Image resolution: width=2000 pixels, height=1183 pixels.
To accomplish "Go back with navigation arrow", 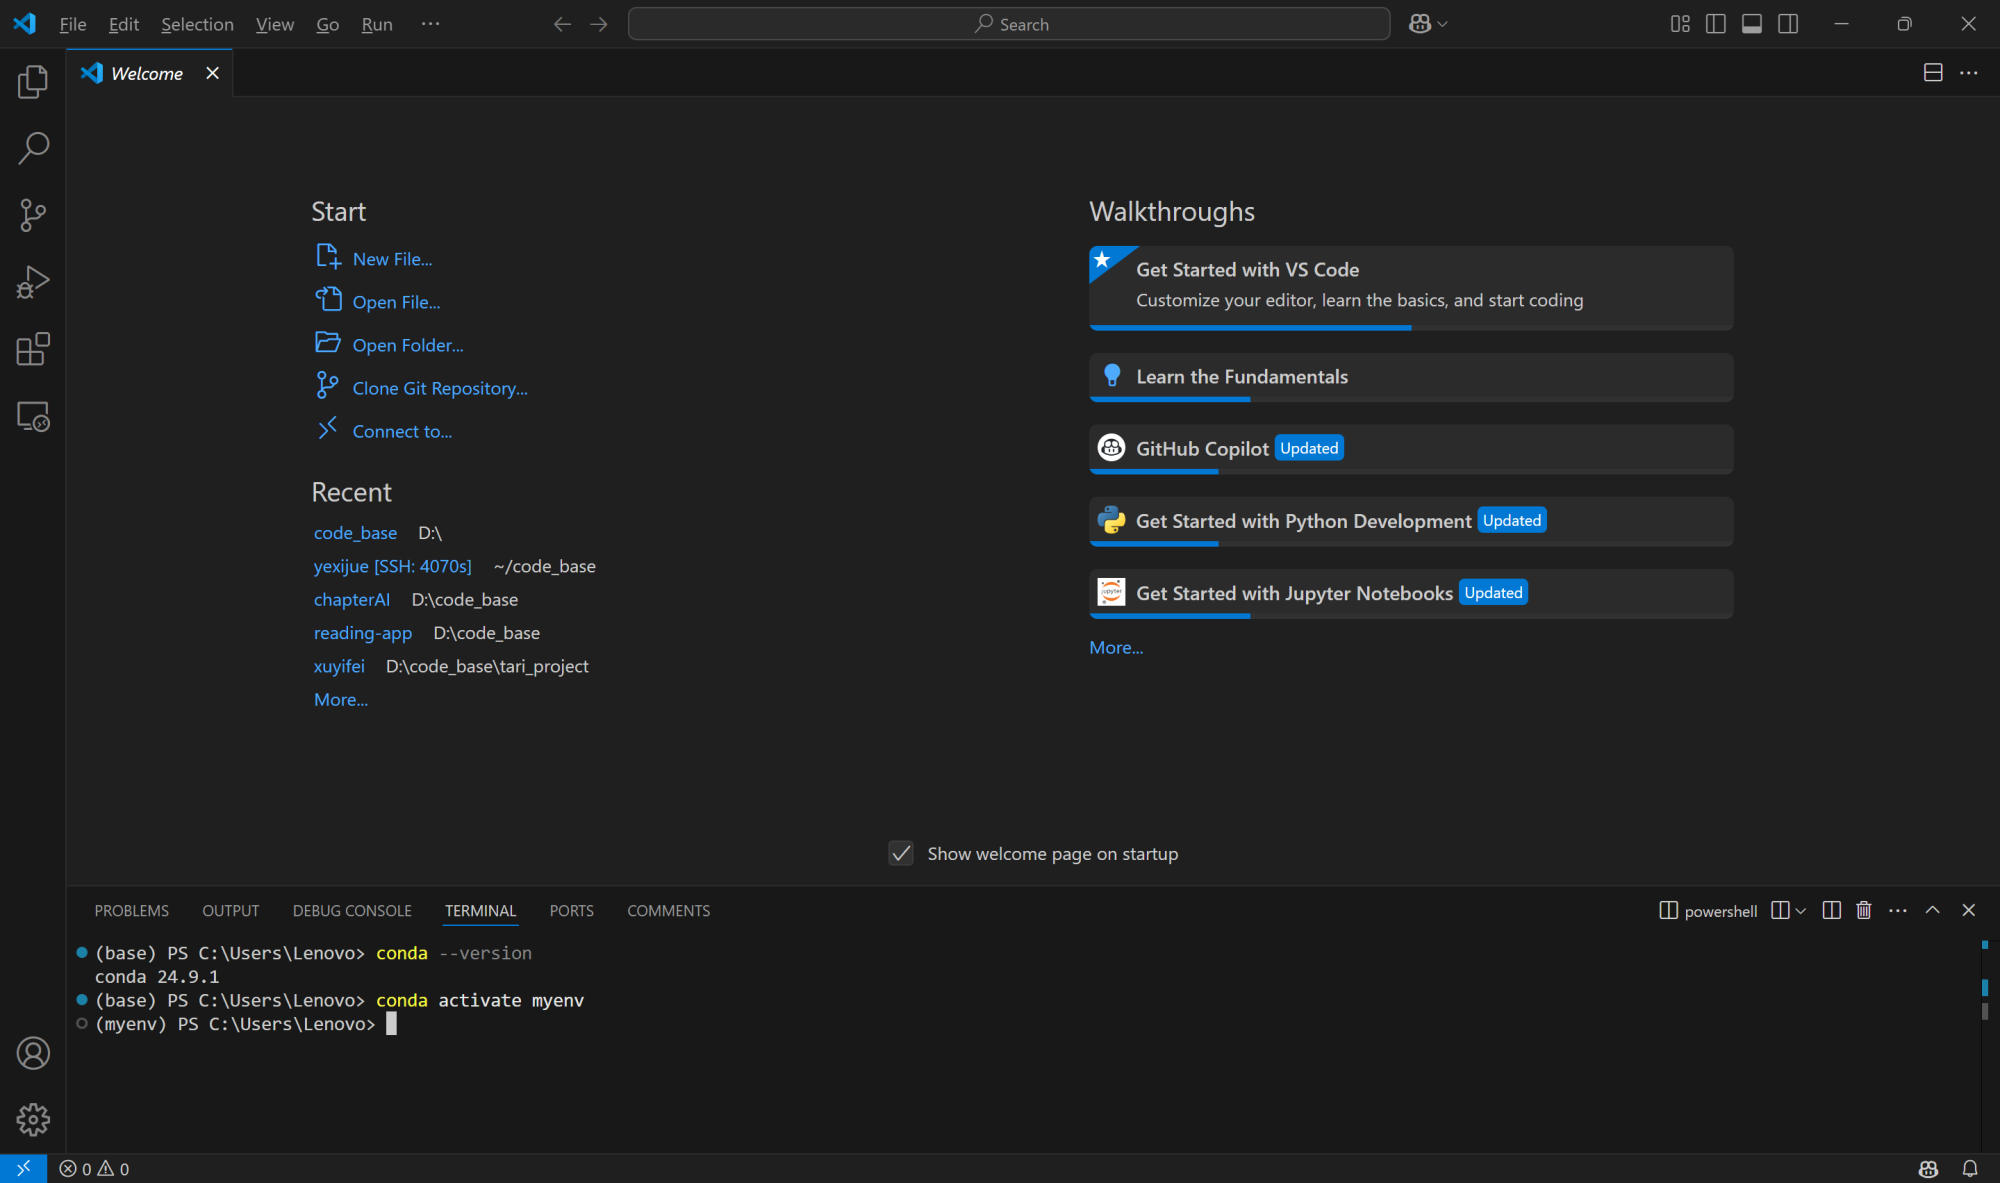I will click(562, 24).
